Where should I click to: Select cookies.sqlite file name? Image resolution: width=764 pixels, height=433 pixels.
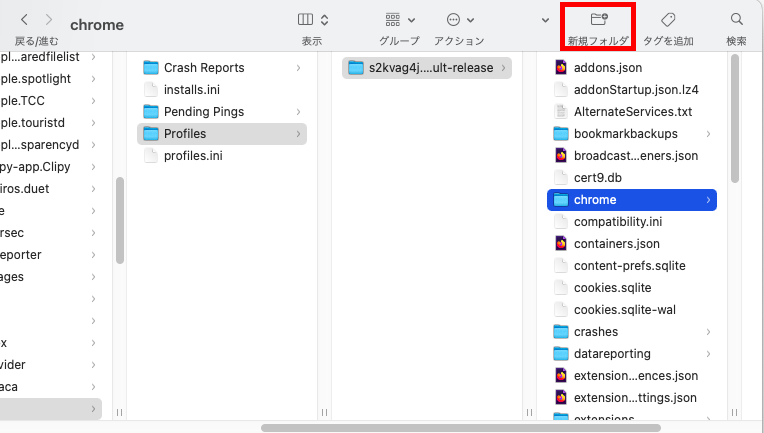[x=612, y=287]
